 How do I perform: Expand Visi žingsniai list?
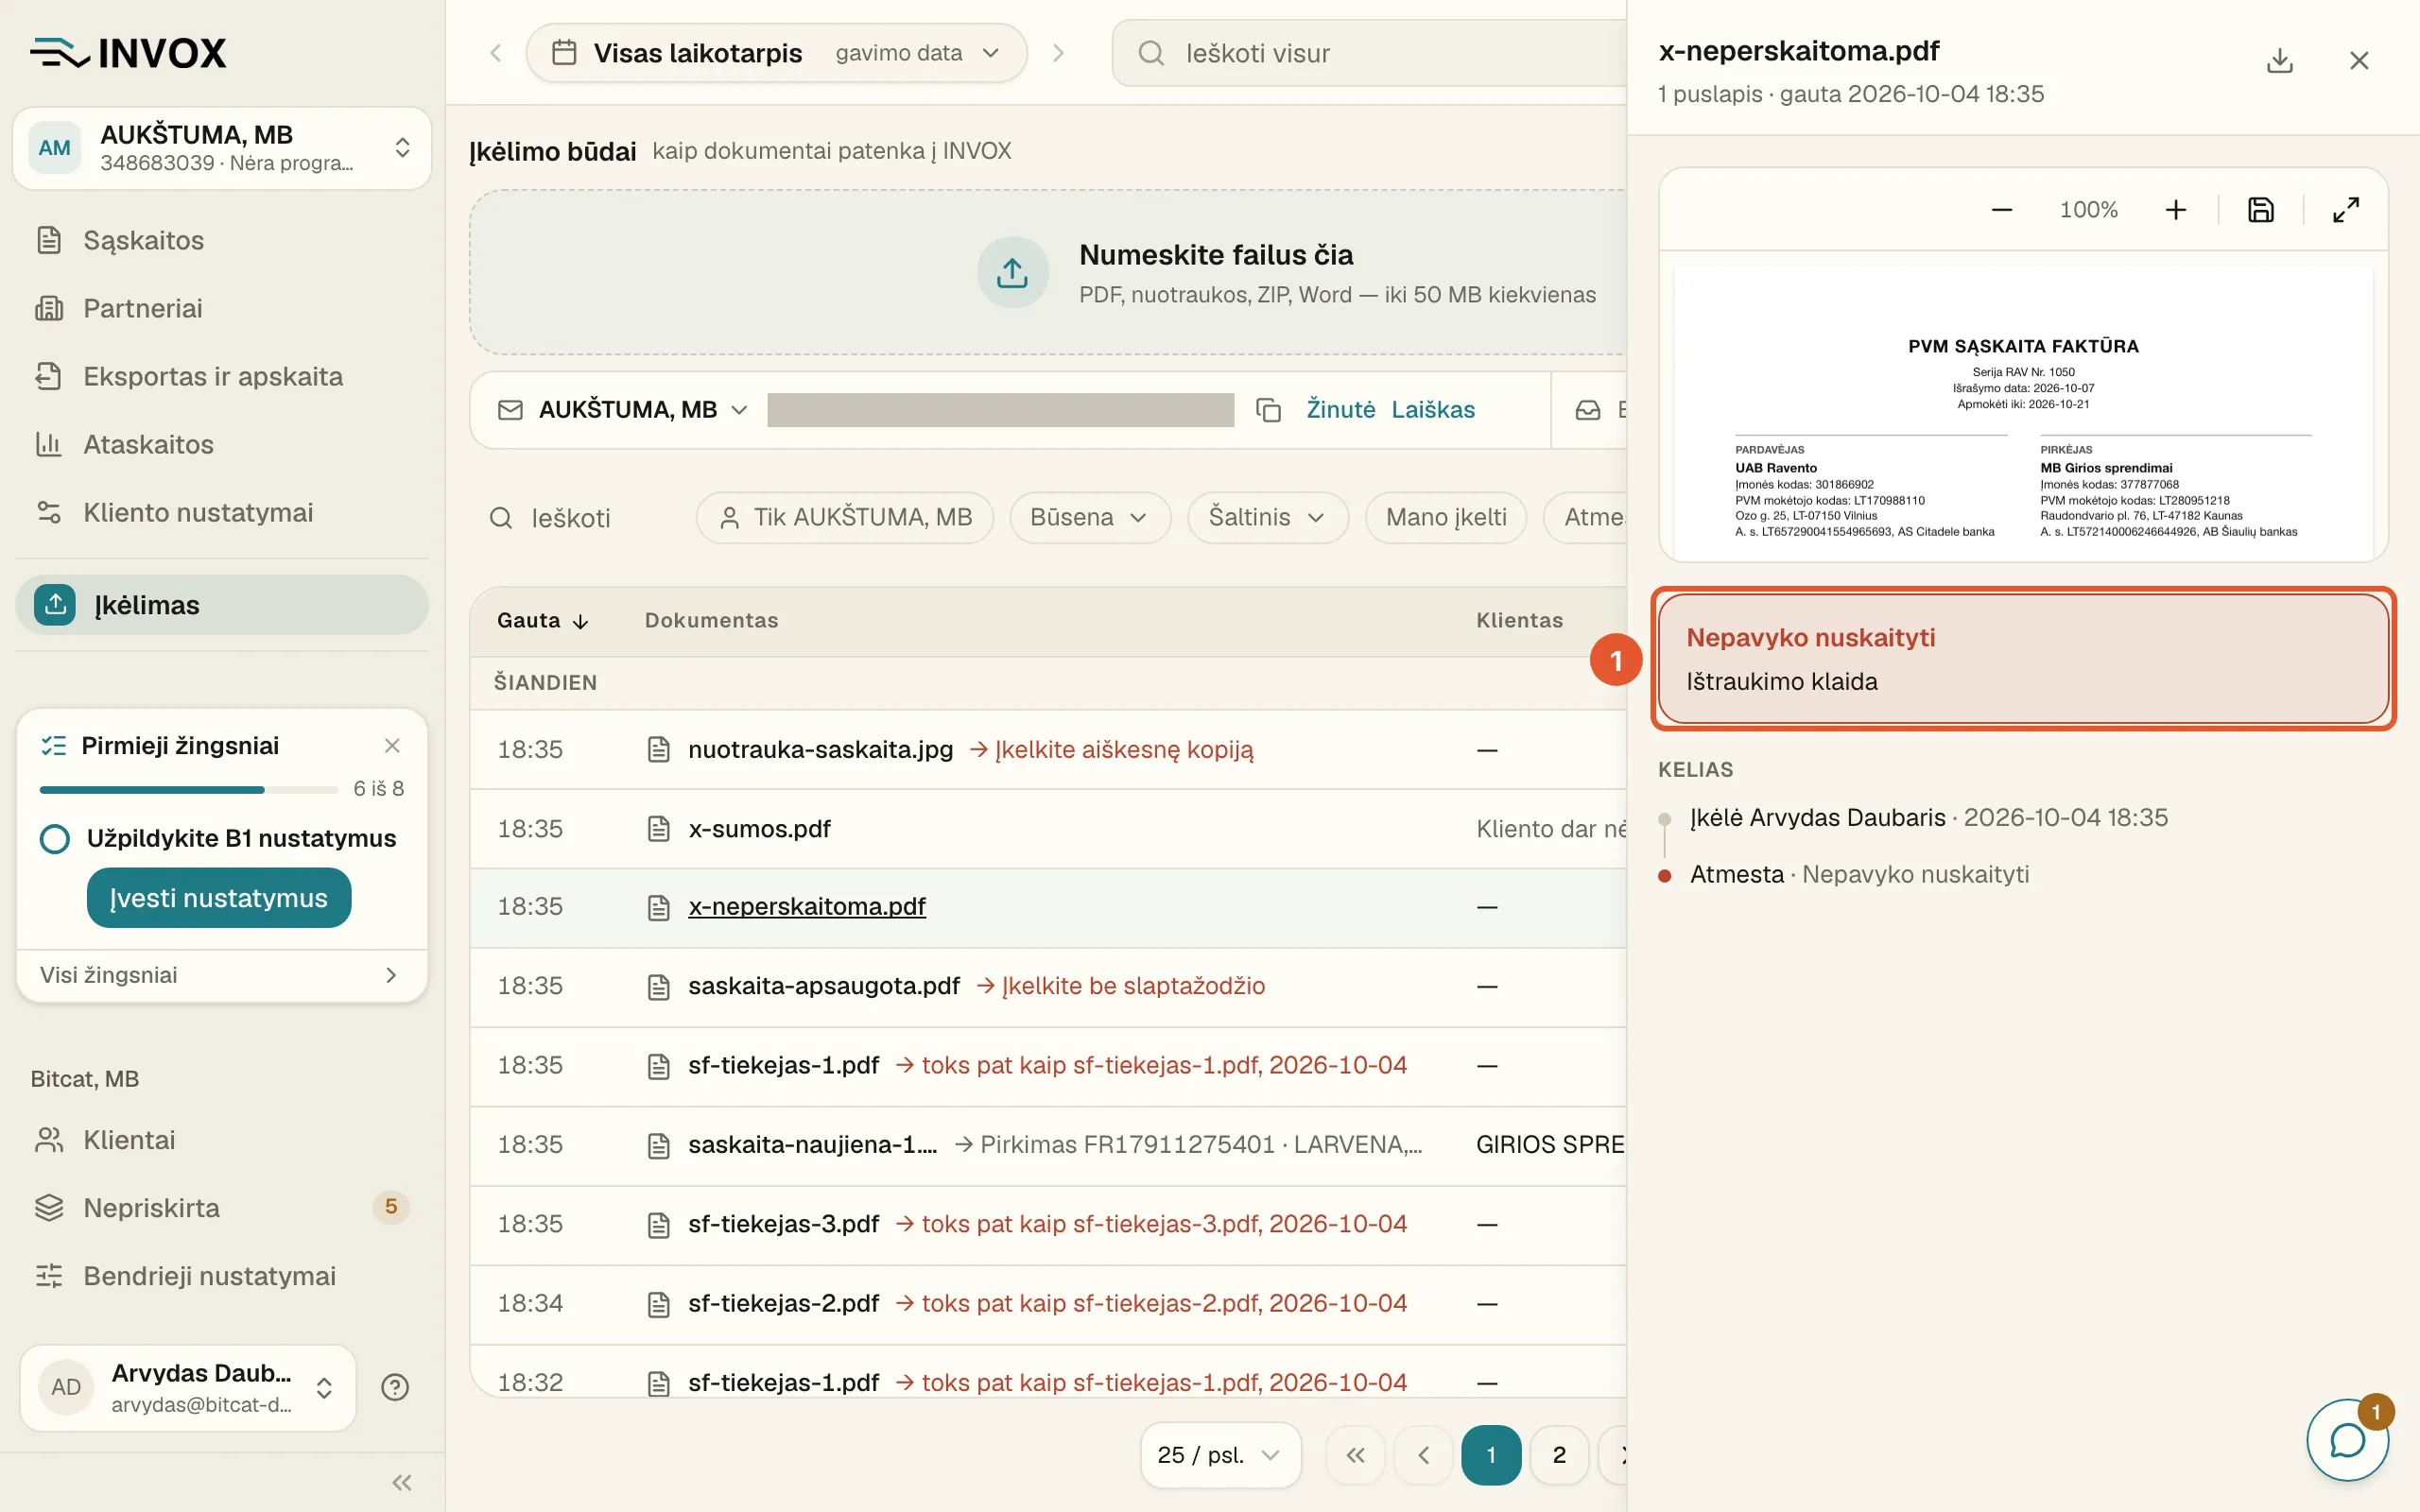pos(222,975)
